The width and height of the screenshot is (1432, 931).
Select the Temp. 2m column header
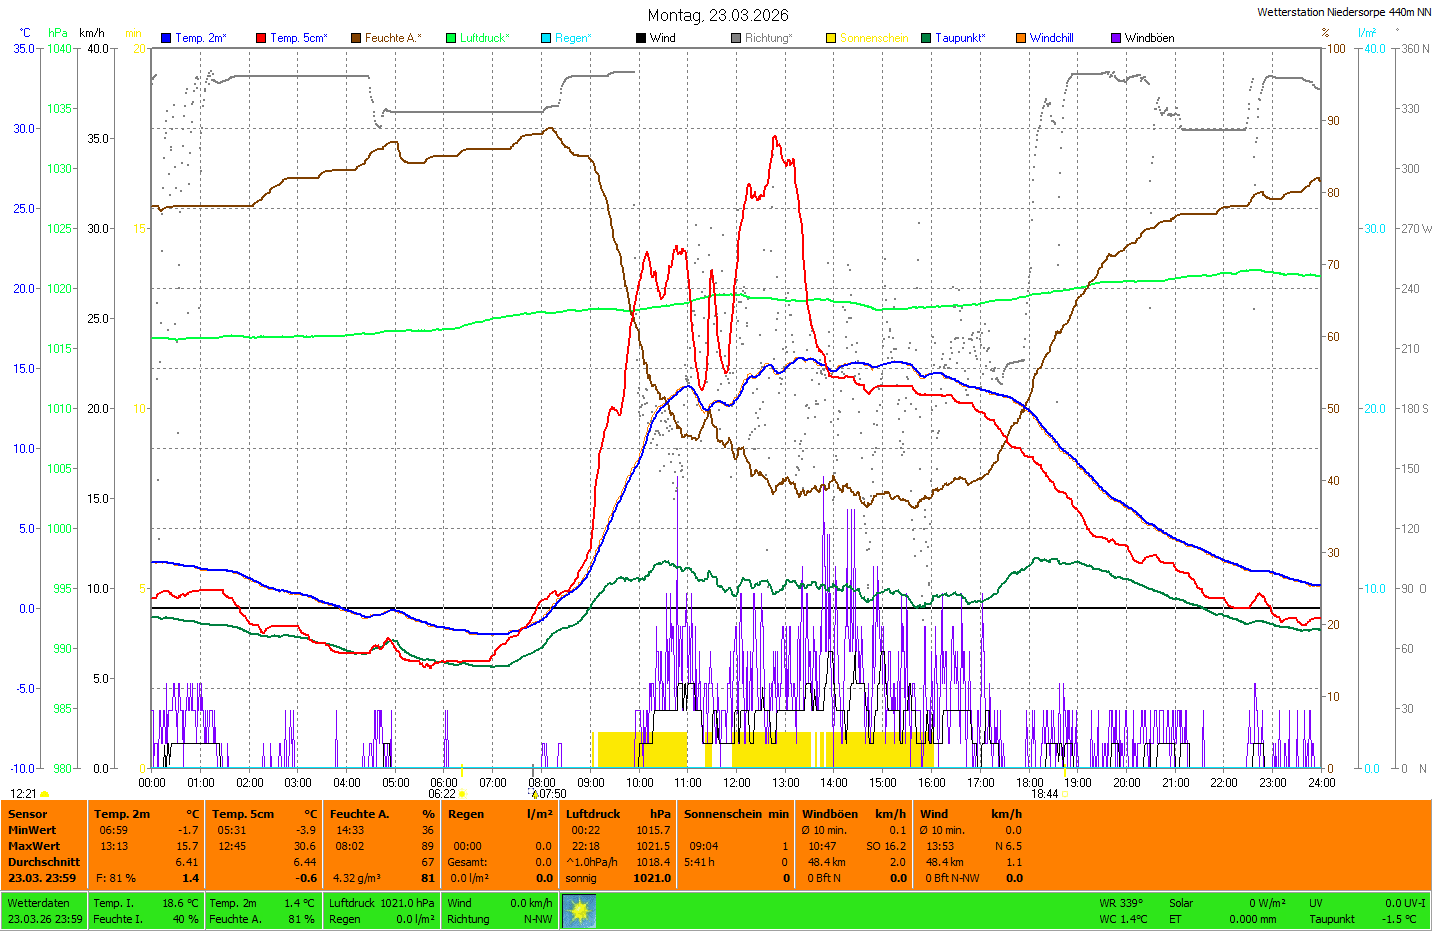click(122, 814)
